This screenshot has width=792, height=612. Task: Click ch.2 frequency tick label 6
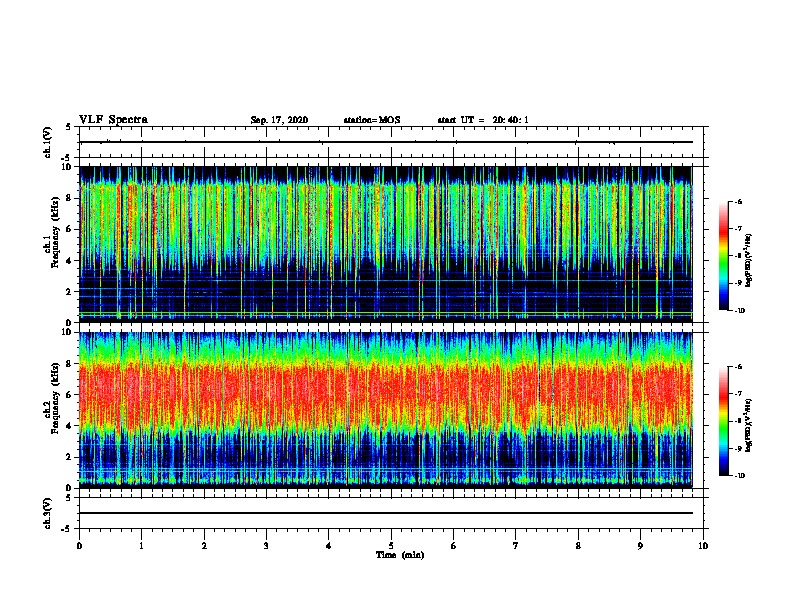pyautogui.click(x=70, y=395)
